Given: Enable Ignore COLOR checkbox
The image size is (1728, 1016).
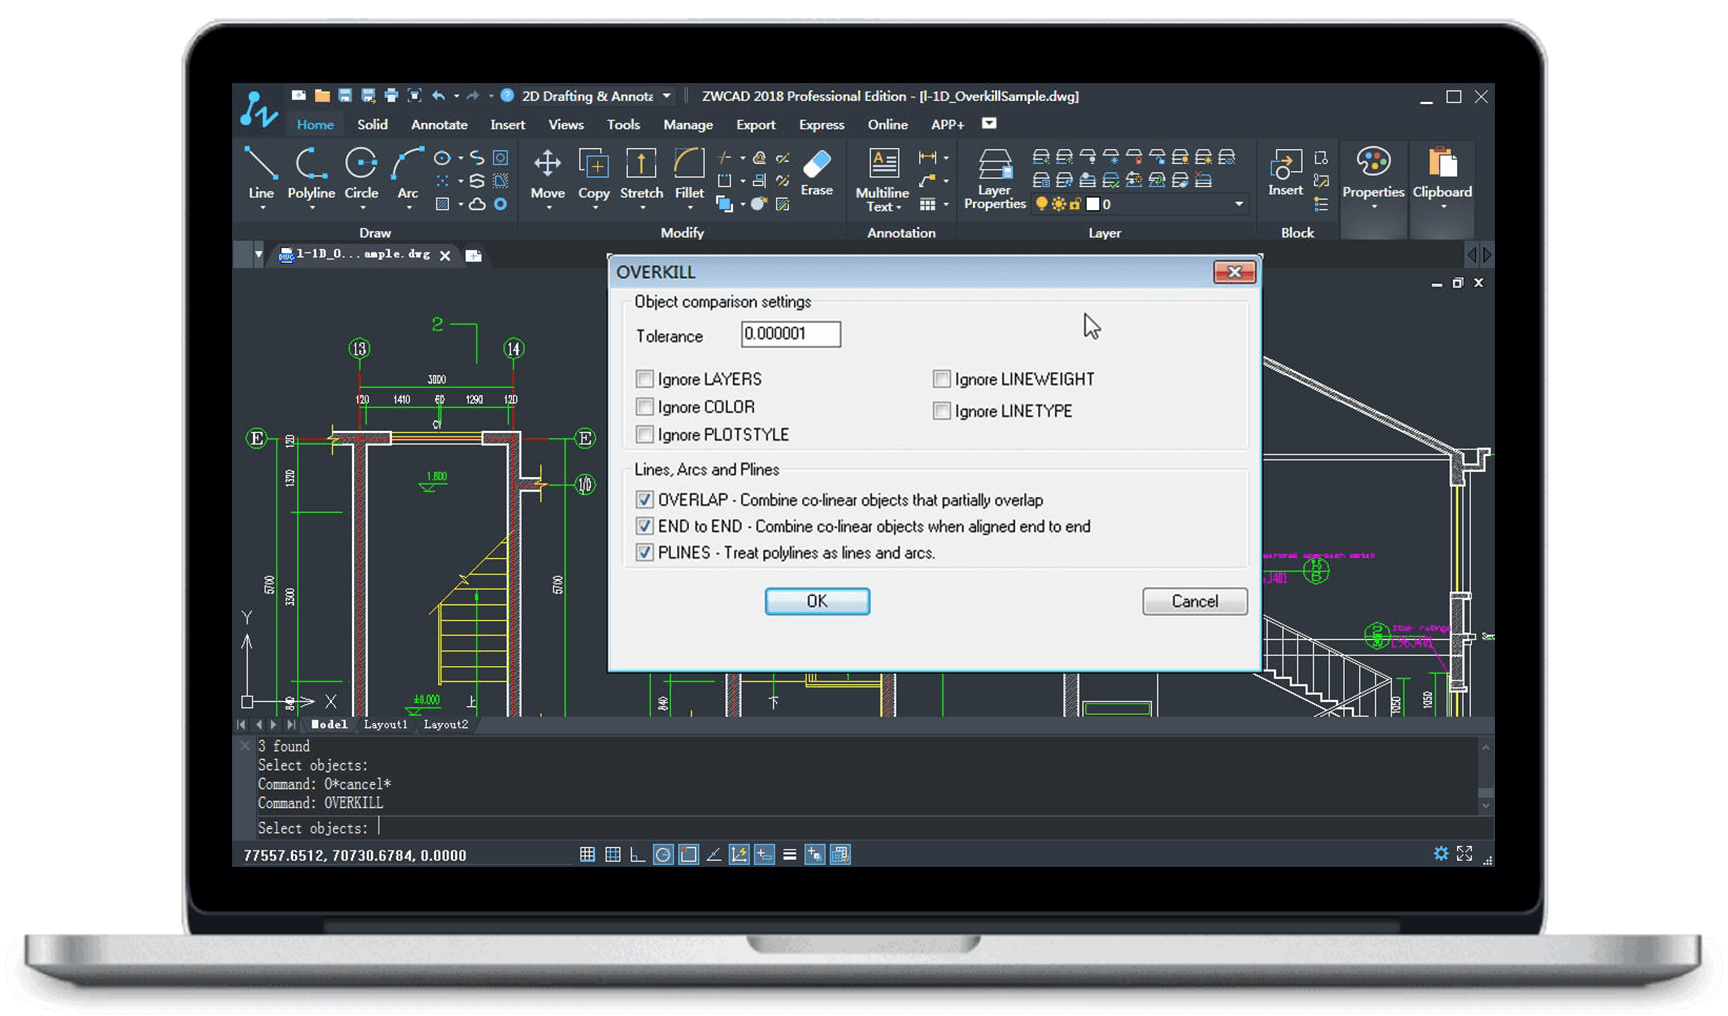Looking at the screenshot, I should 645,407.
